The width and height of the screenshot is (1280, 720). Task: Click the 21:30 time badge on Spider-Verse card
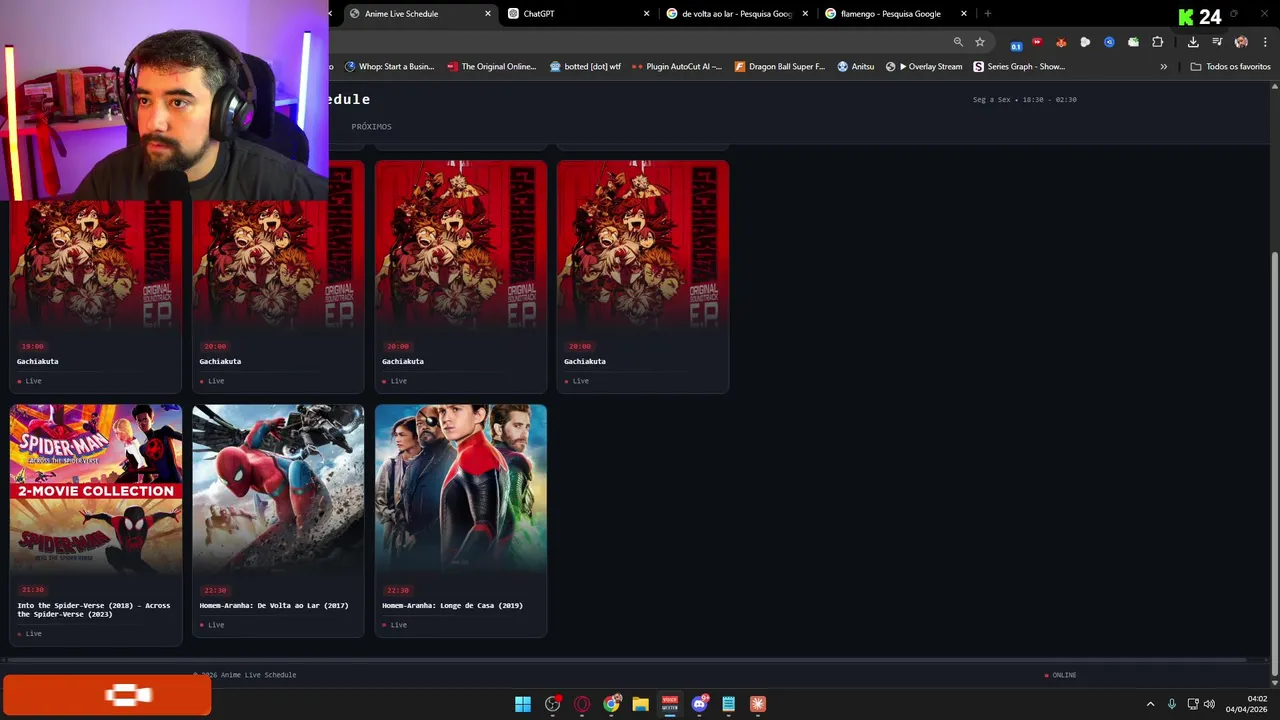tap(32, 590)
